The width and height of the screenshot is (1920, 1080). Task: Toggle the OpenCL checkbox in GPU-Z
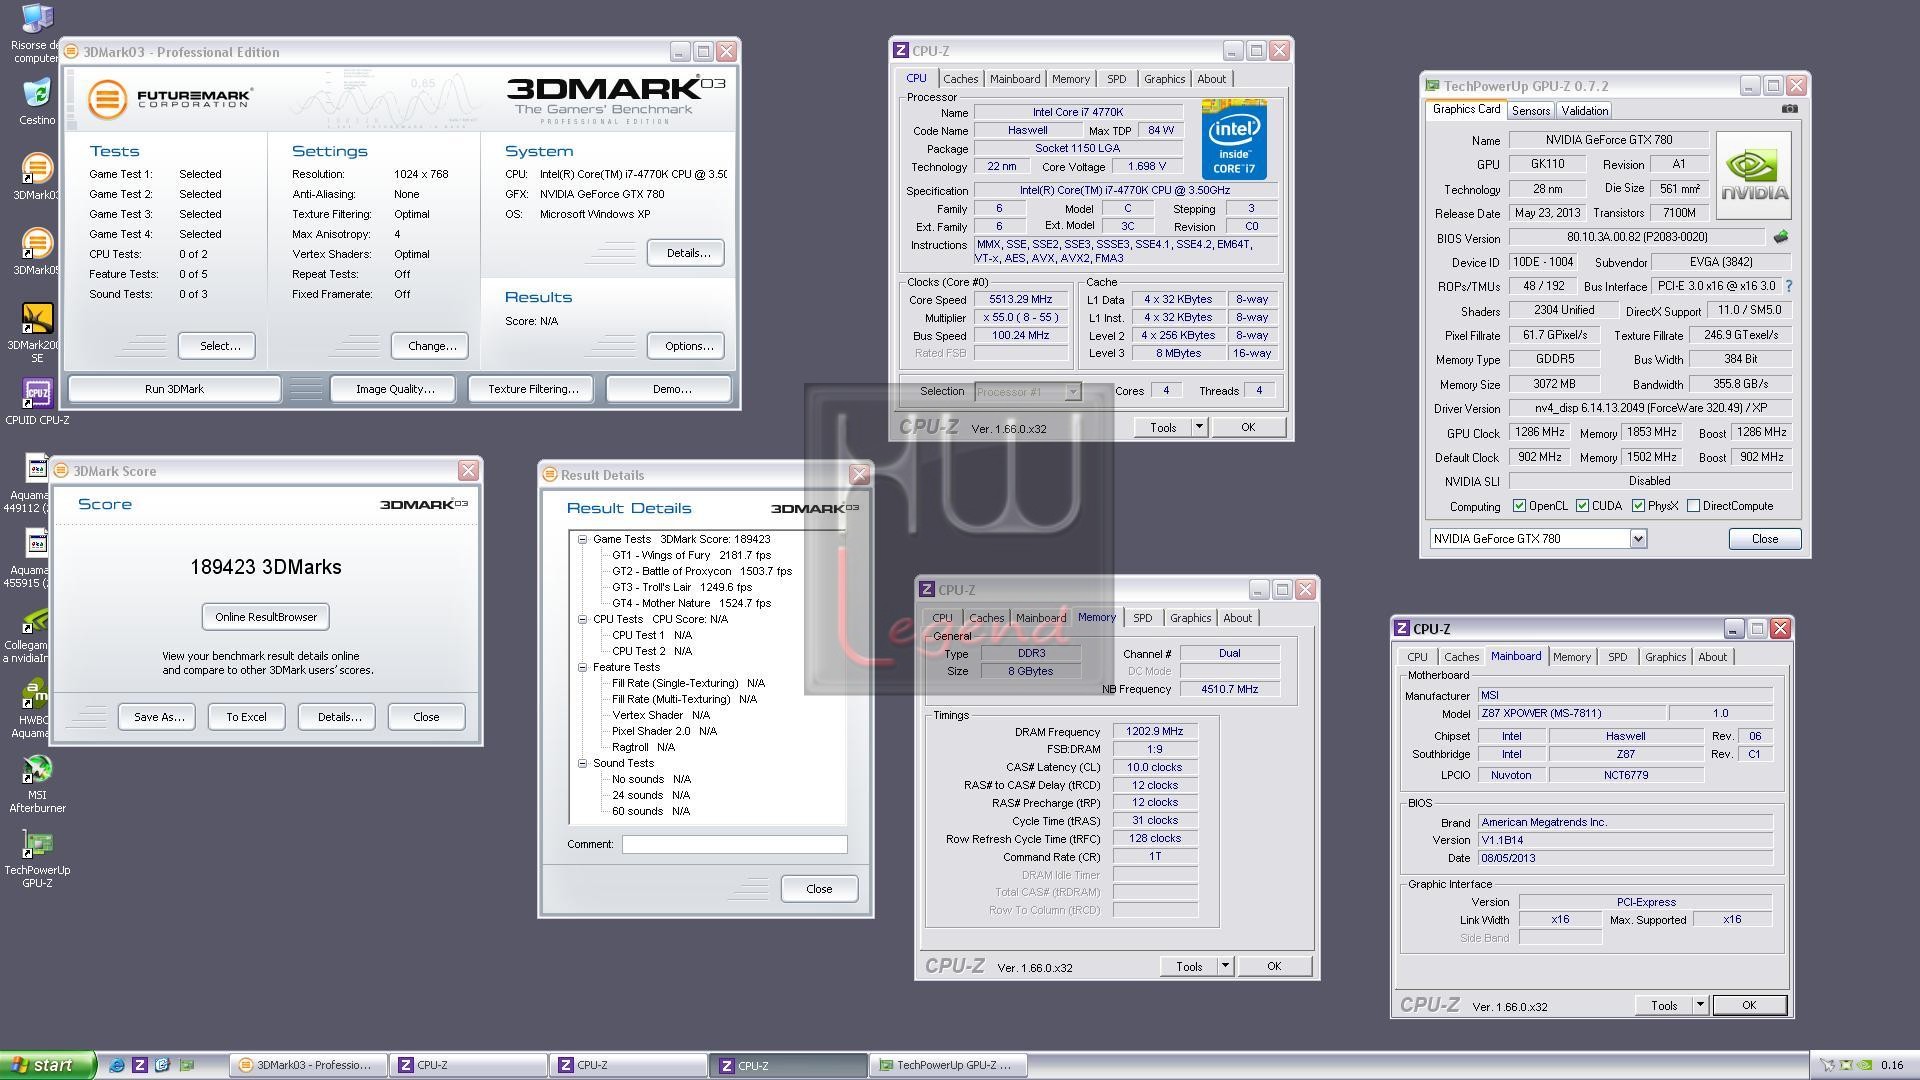coord(1519,506)
